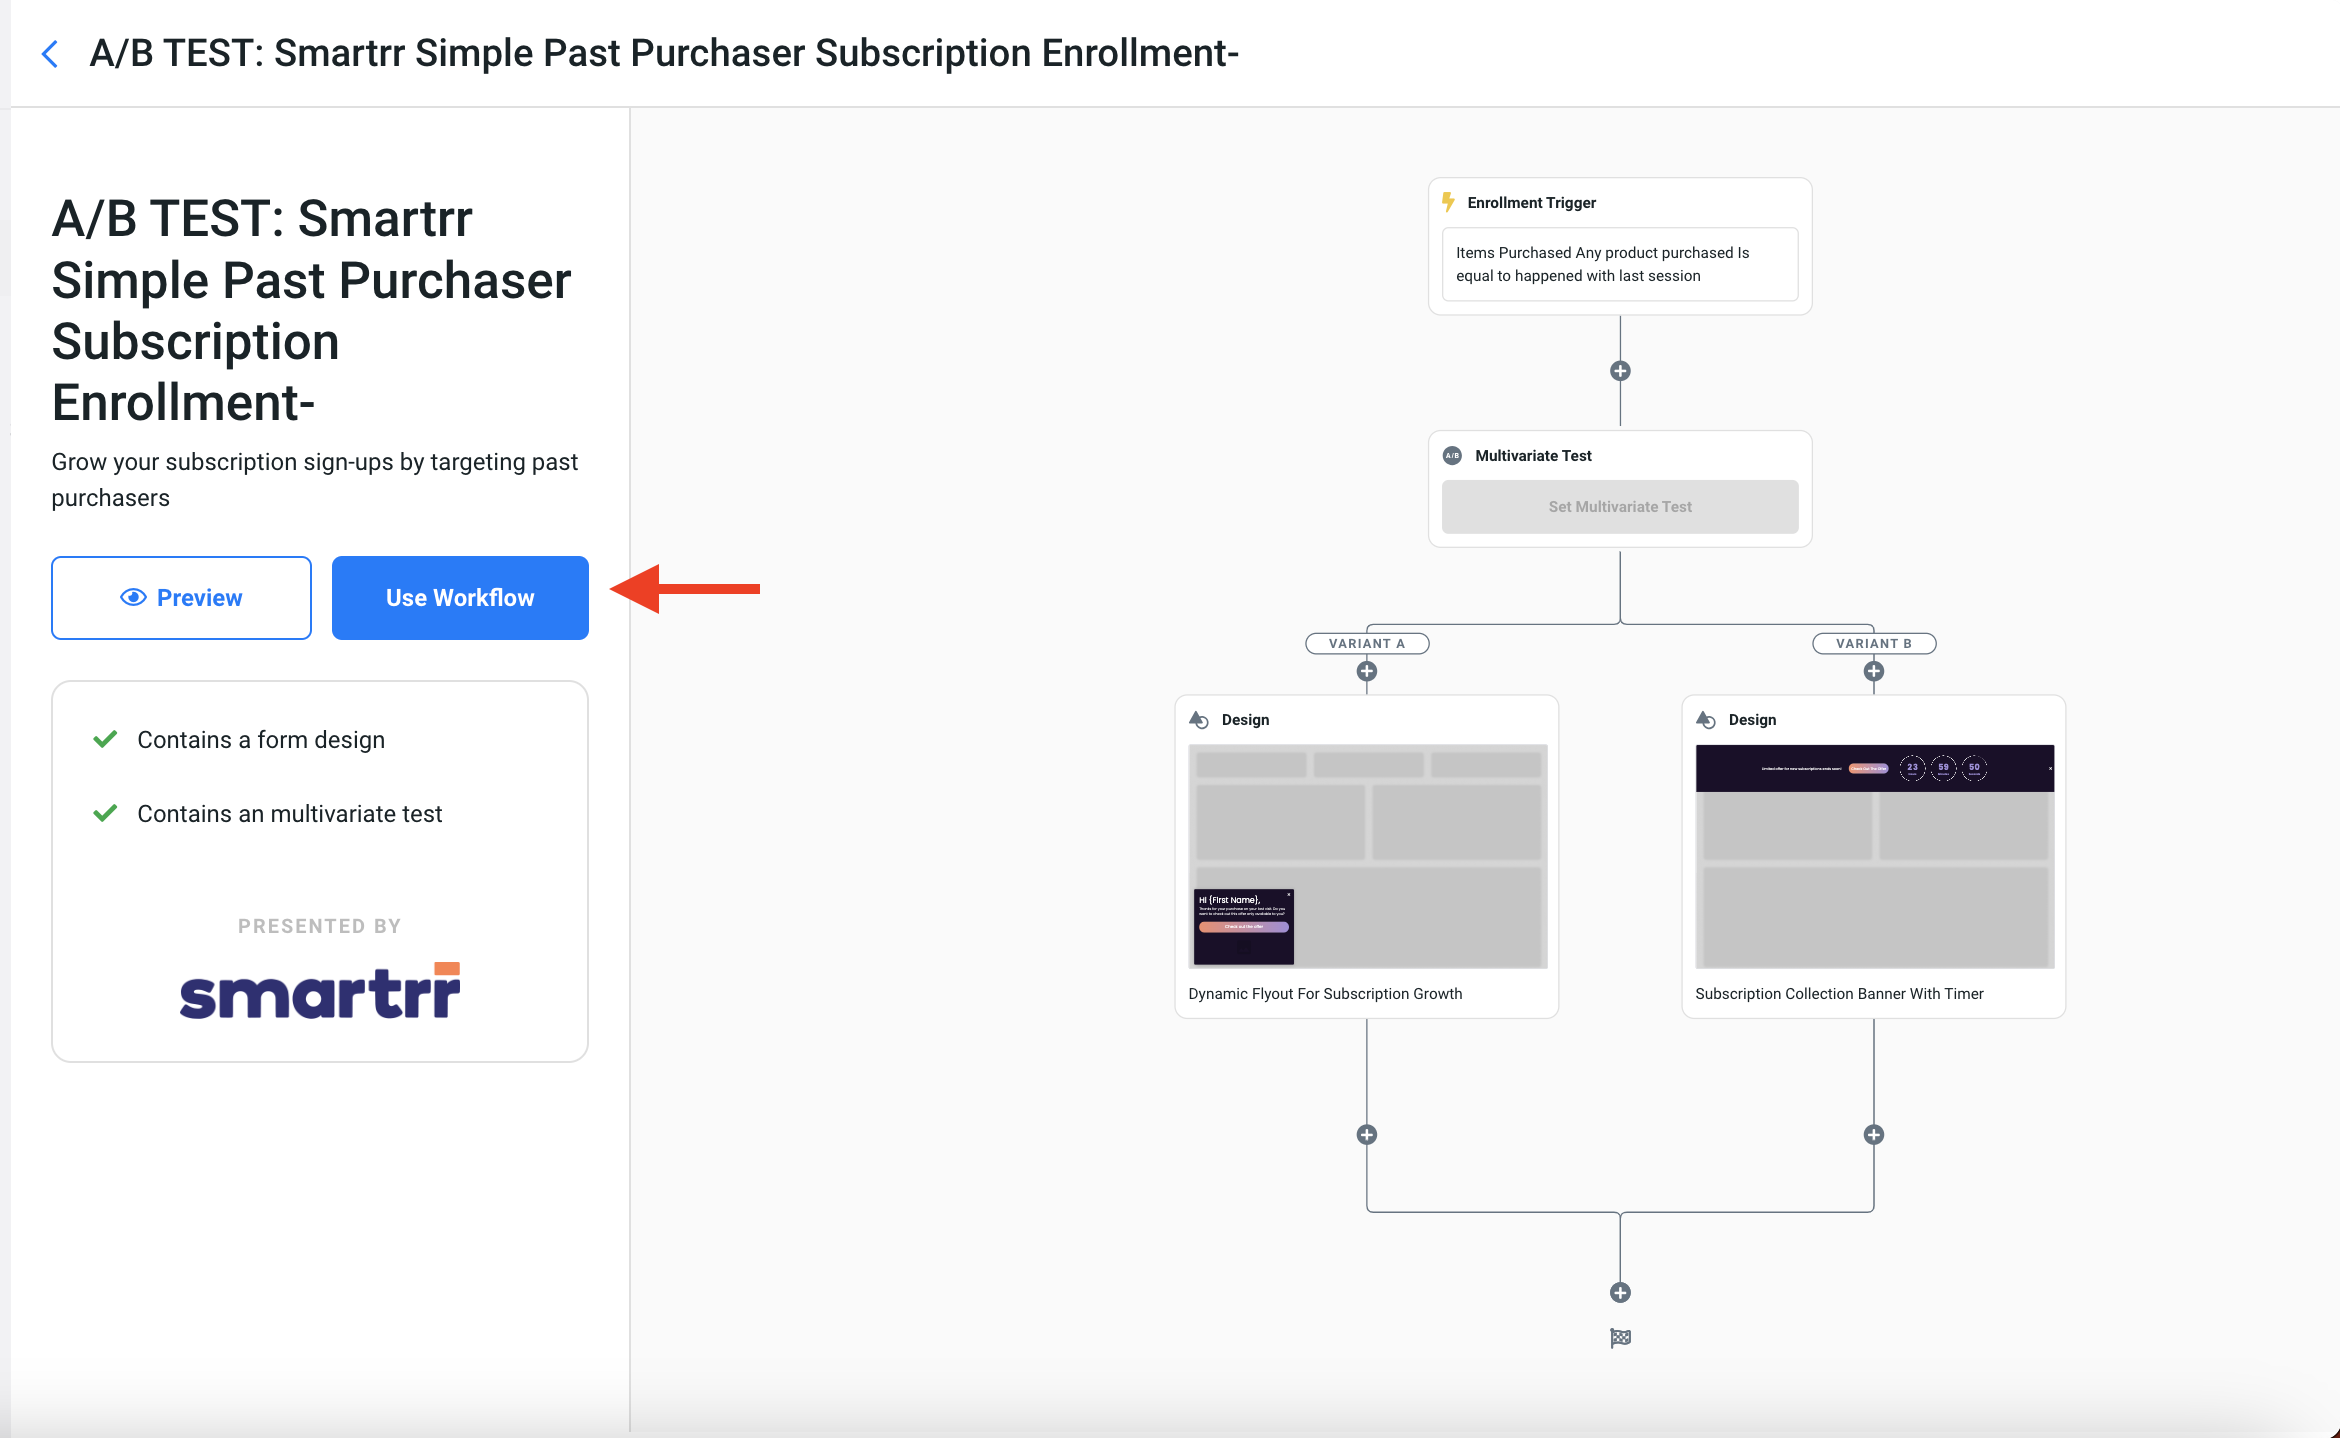
Task: Click the Variant A Design shapes icon
Action: 1198,720
